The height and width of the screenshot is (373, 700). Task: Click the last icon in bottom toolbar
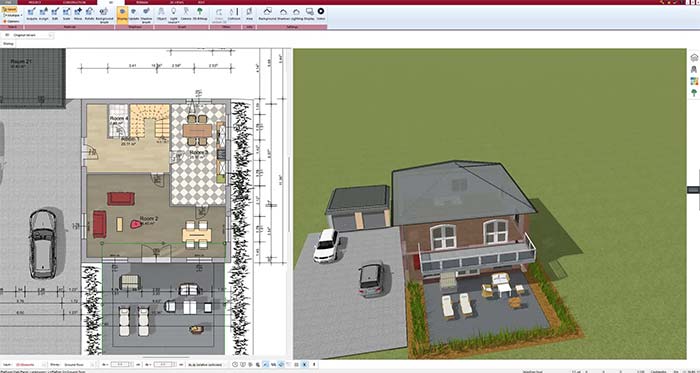click(314, 365)
